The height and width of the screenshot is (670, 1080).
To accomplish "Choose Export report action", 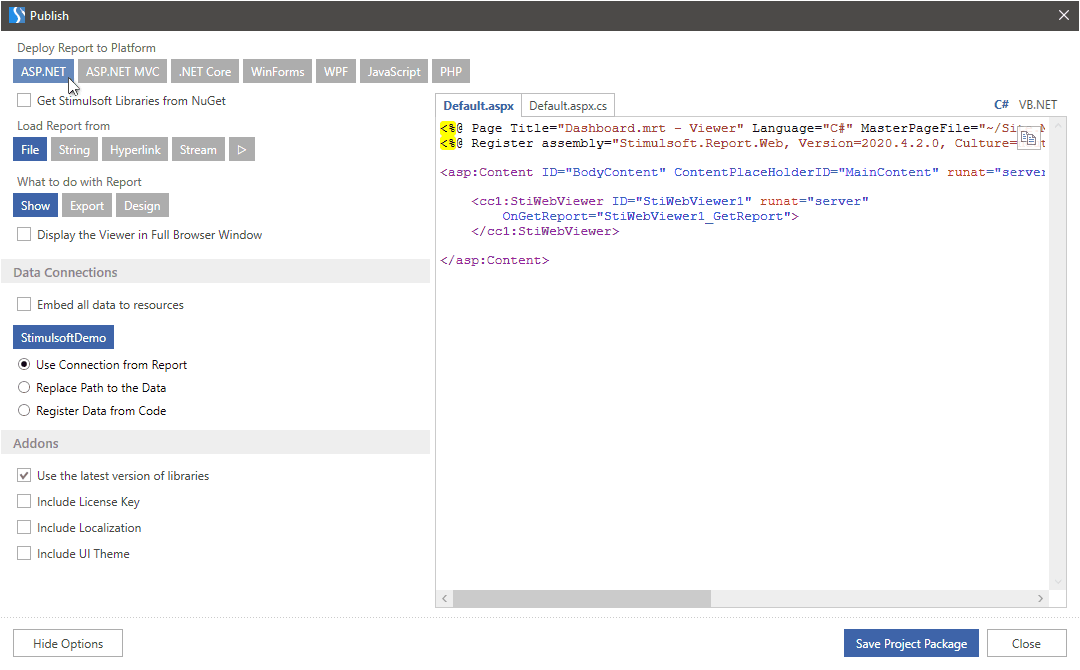I will 87,205.
